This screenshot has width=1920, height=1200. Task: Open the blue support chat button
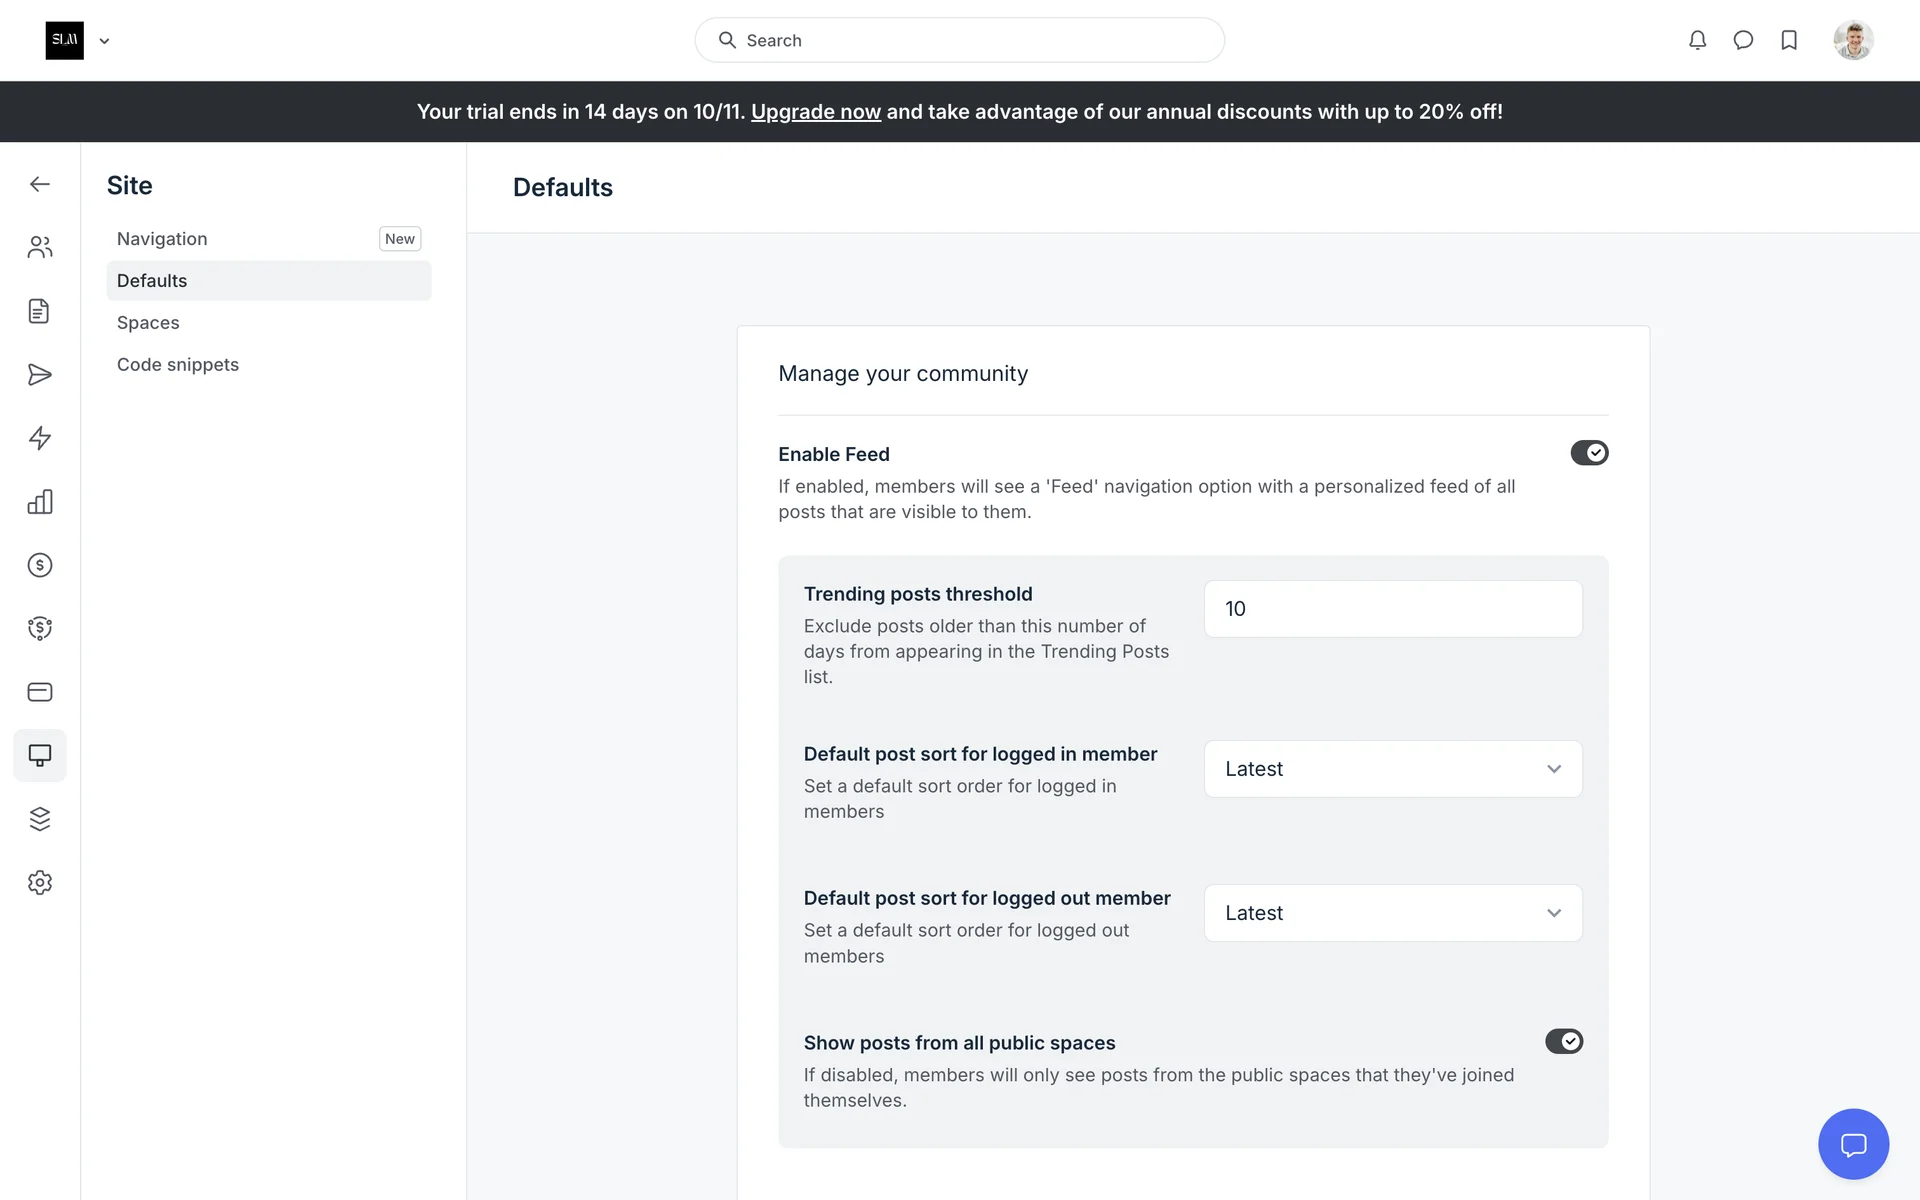[x=1852, y=1144]
